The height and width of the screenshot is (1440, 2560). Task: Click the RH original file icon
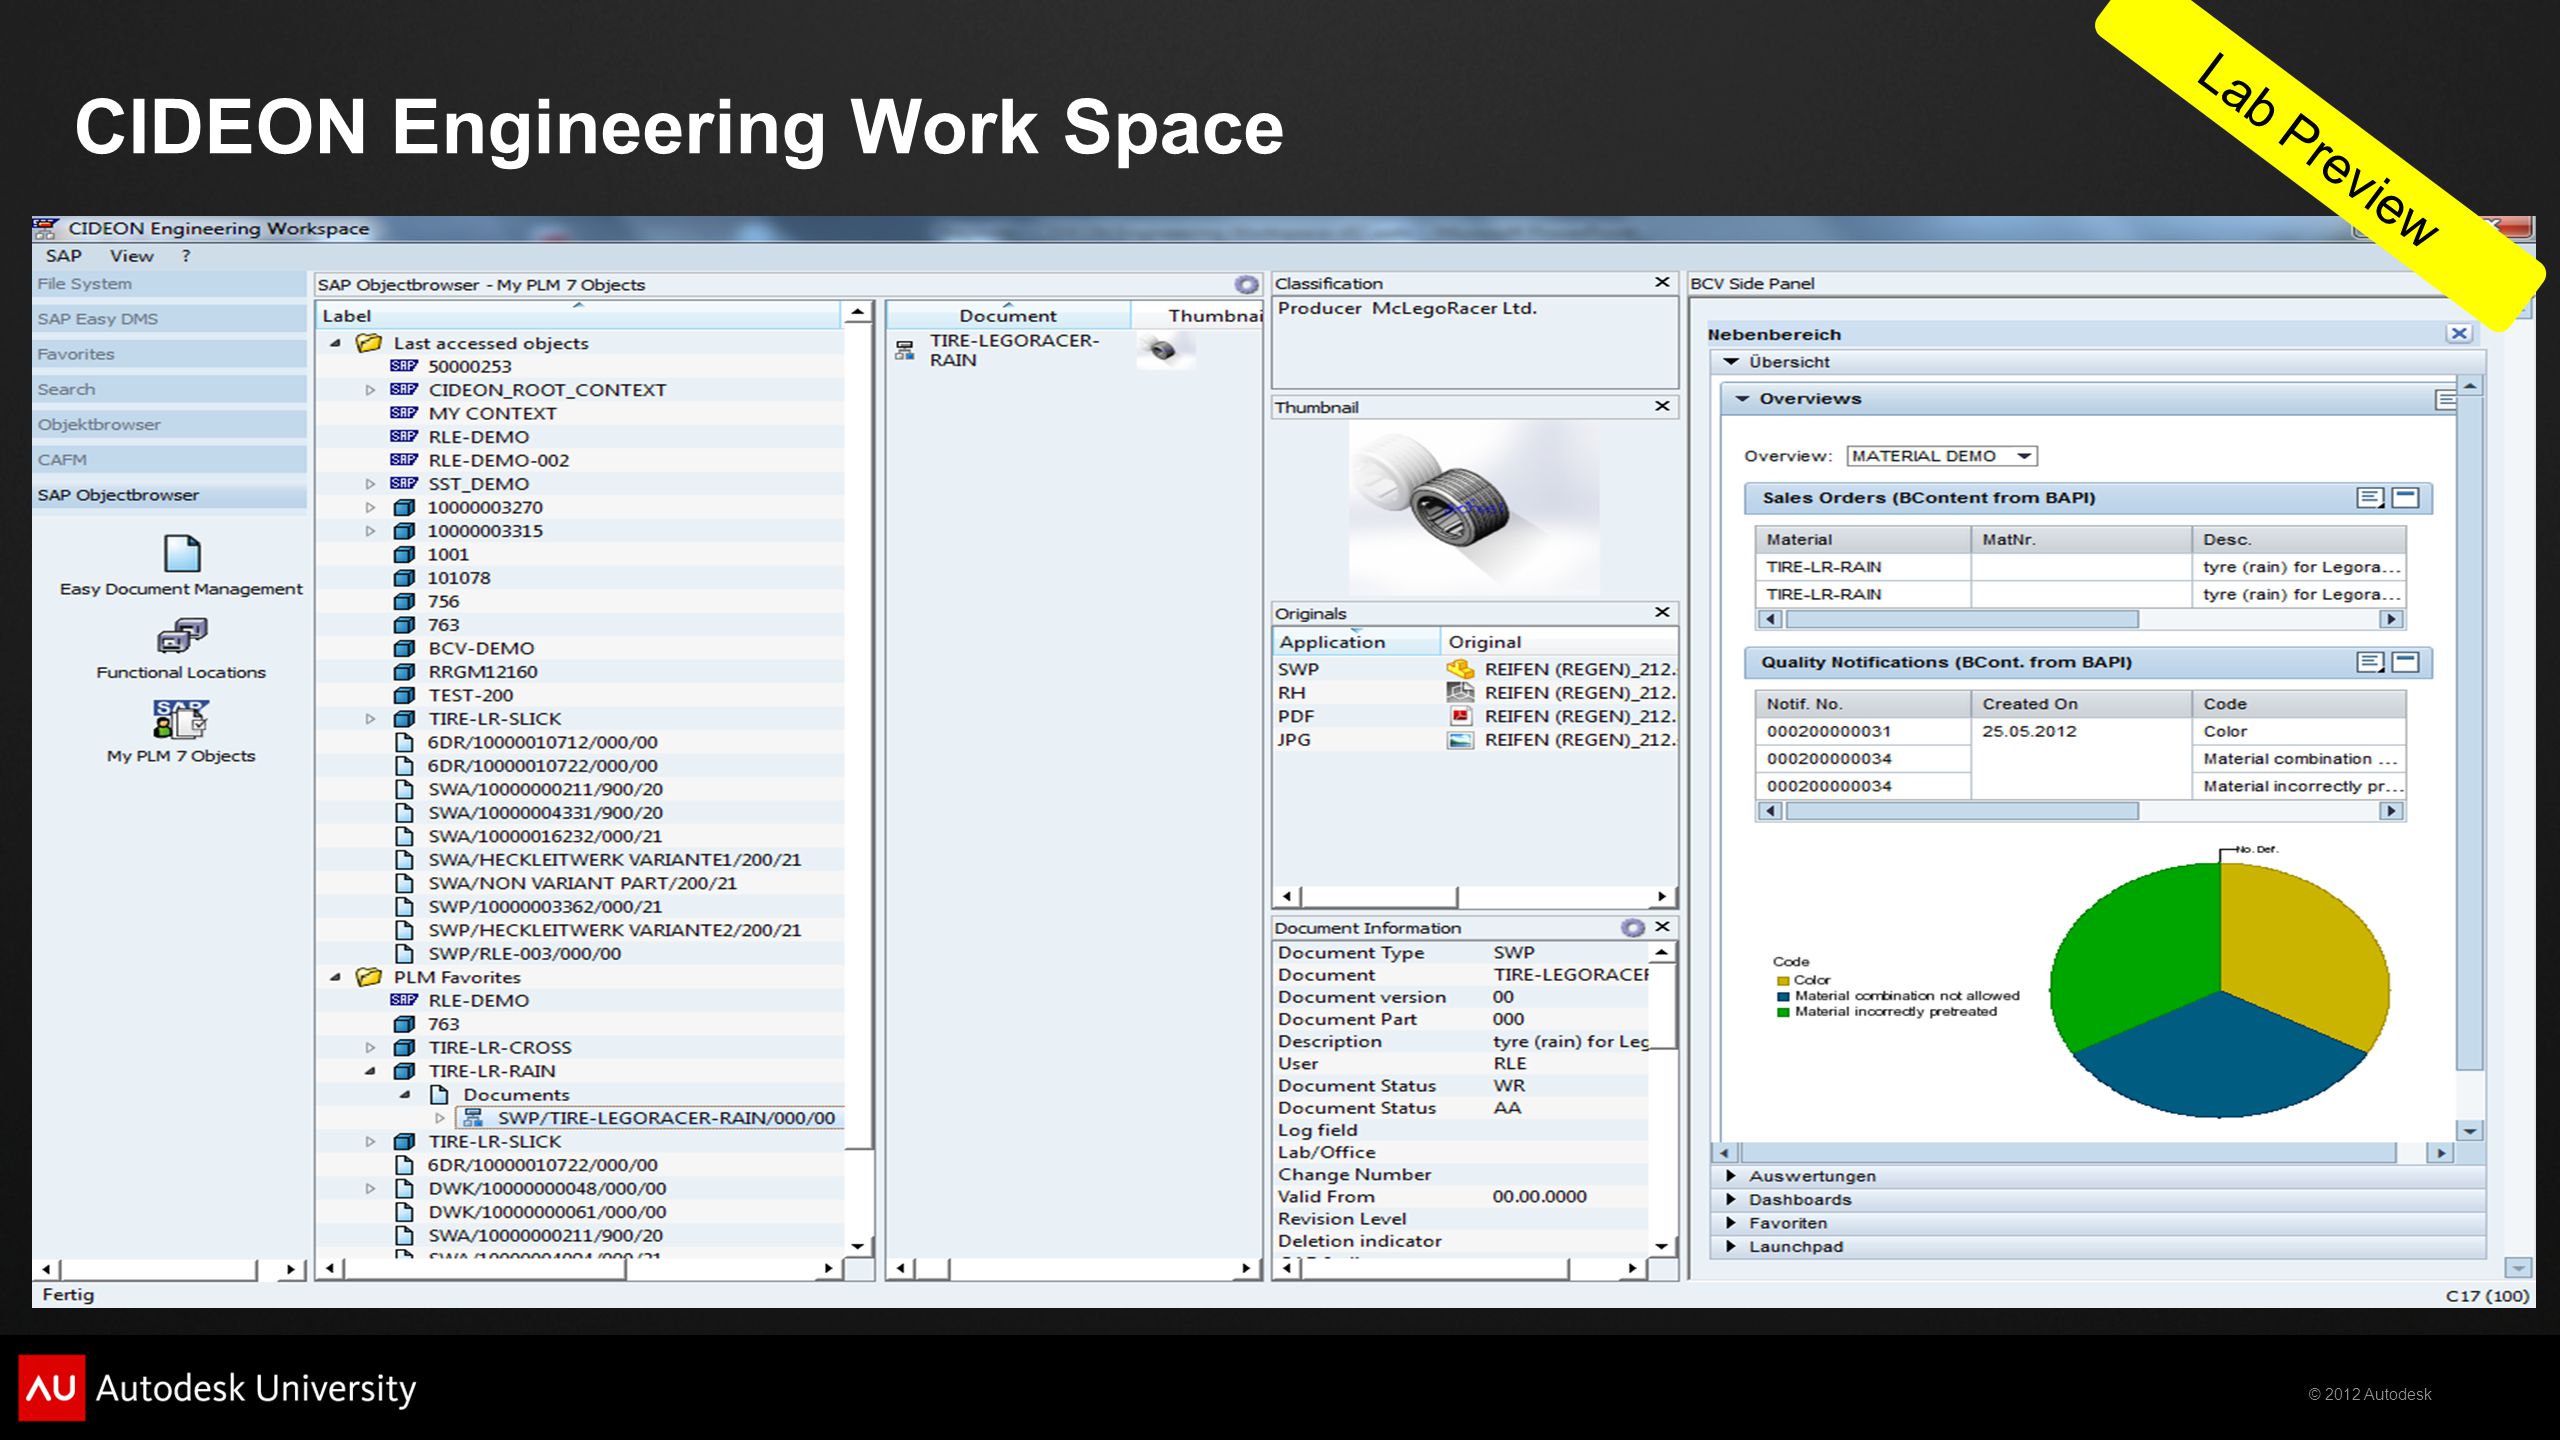point(1460,692)
